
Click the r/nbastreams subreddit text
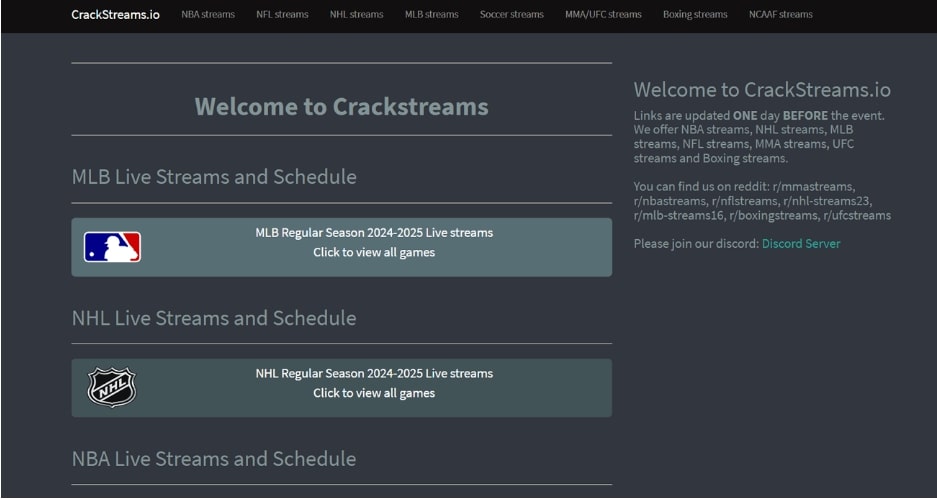pyautogui.click(x=669, y=201)
